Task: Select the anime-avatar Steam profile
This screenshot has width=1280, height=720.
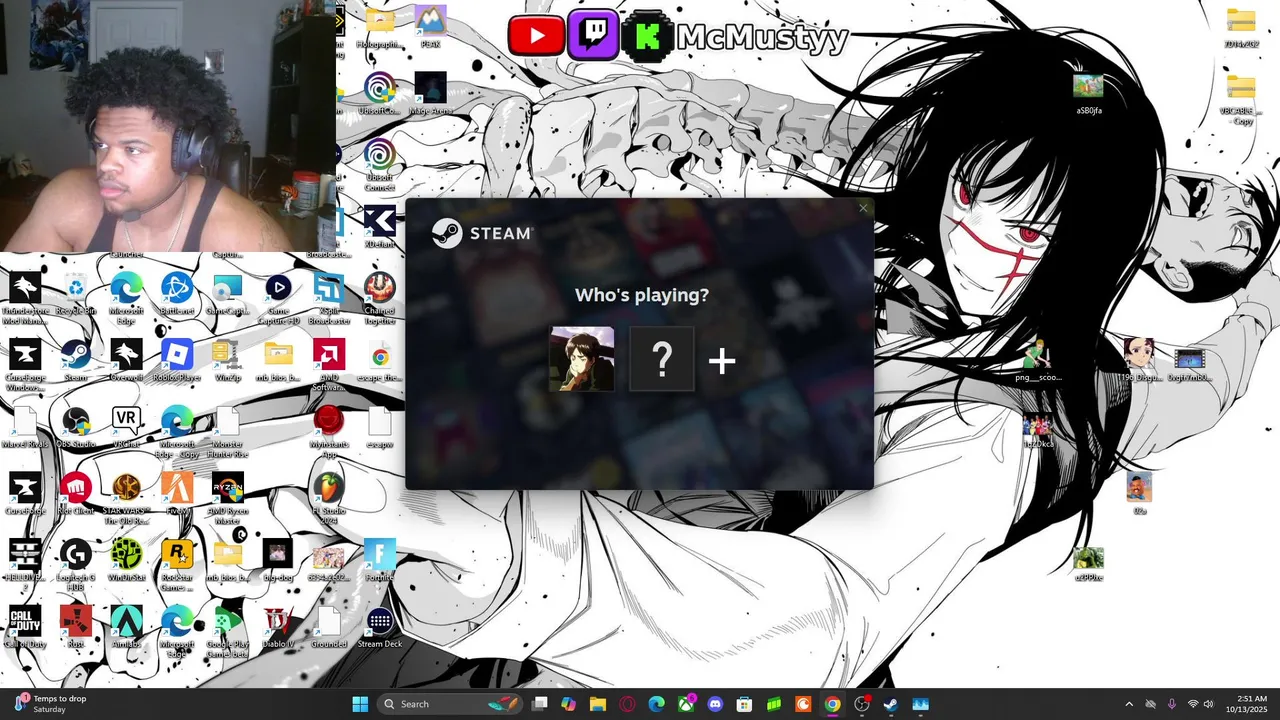Action: click(x=582, y=359)
